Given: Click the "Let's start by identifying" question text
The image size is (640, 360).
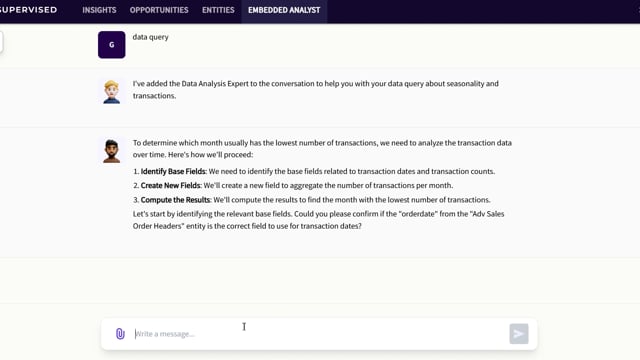Looking at the screenshot, I should 318,220.
